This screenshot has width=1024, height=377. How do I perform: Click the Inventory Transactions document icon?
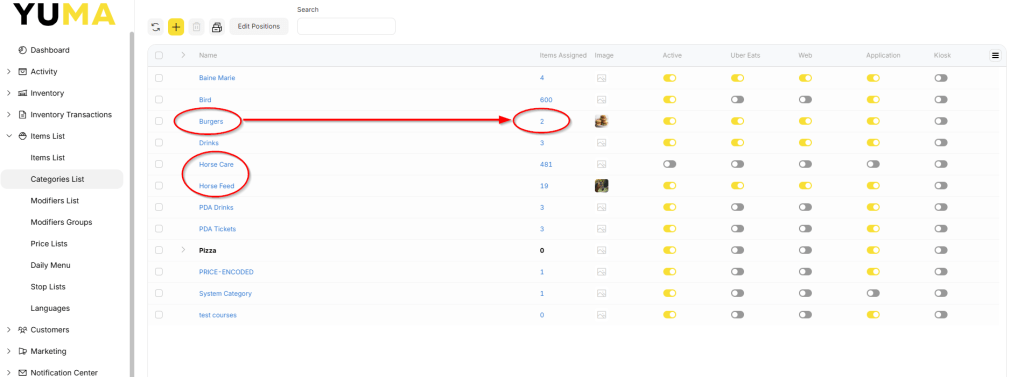[23, 115]
